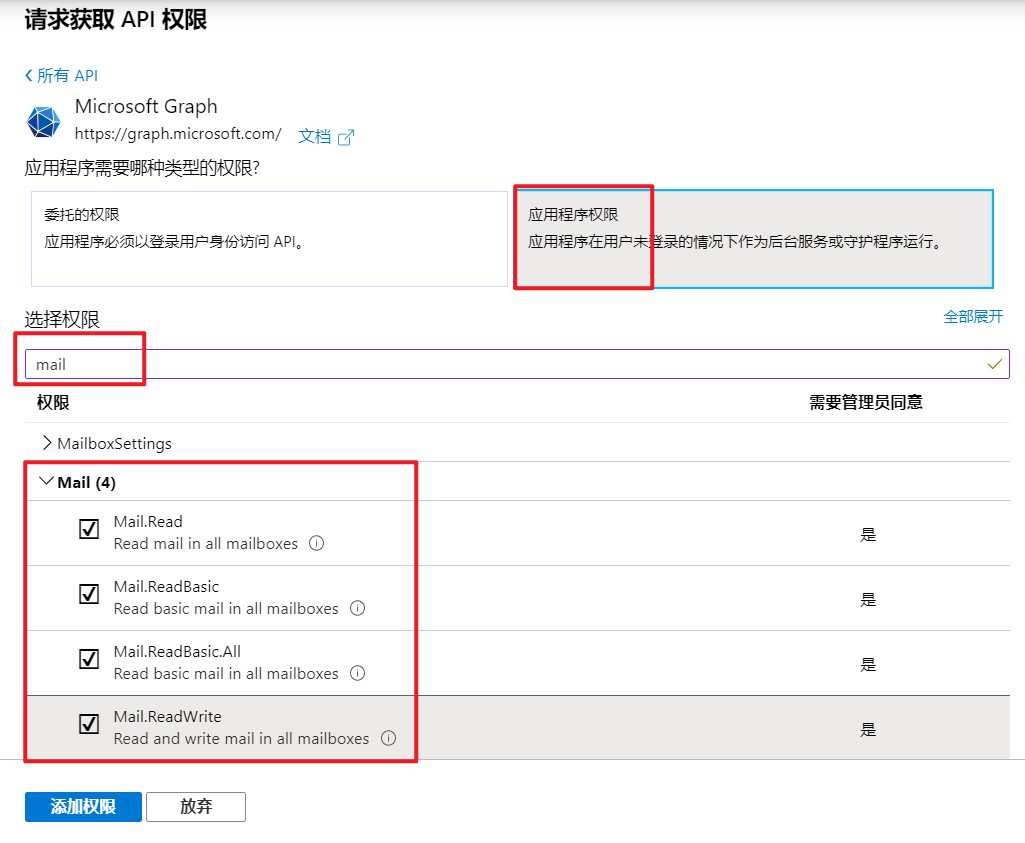Click info icon on the Mail.ReadBasic.All row
1025x843 pixels.
click(x=358, y=673)
